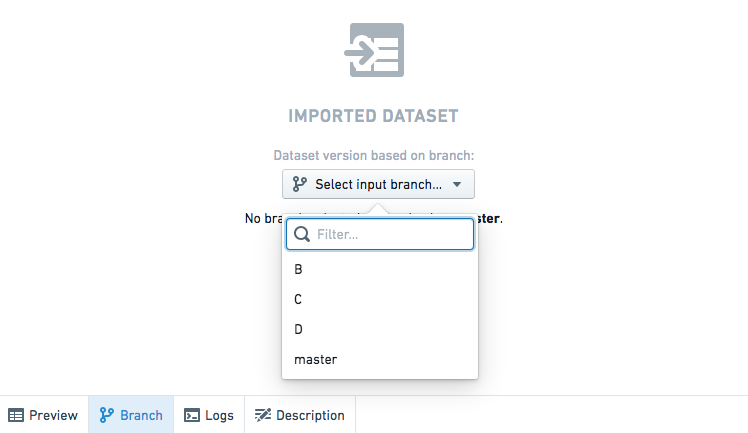This screenshot has height=433, width=748.
Task: Click the pencil icon on the Description tab
Action: coord(262,415)
